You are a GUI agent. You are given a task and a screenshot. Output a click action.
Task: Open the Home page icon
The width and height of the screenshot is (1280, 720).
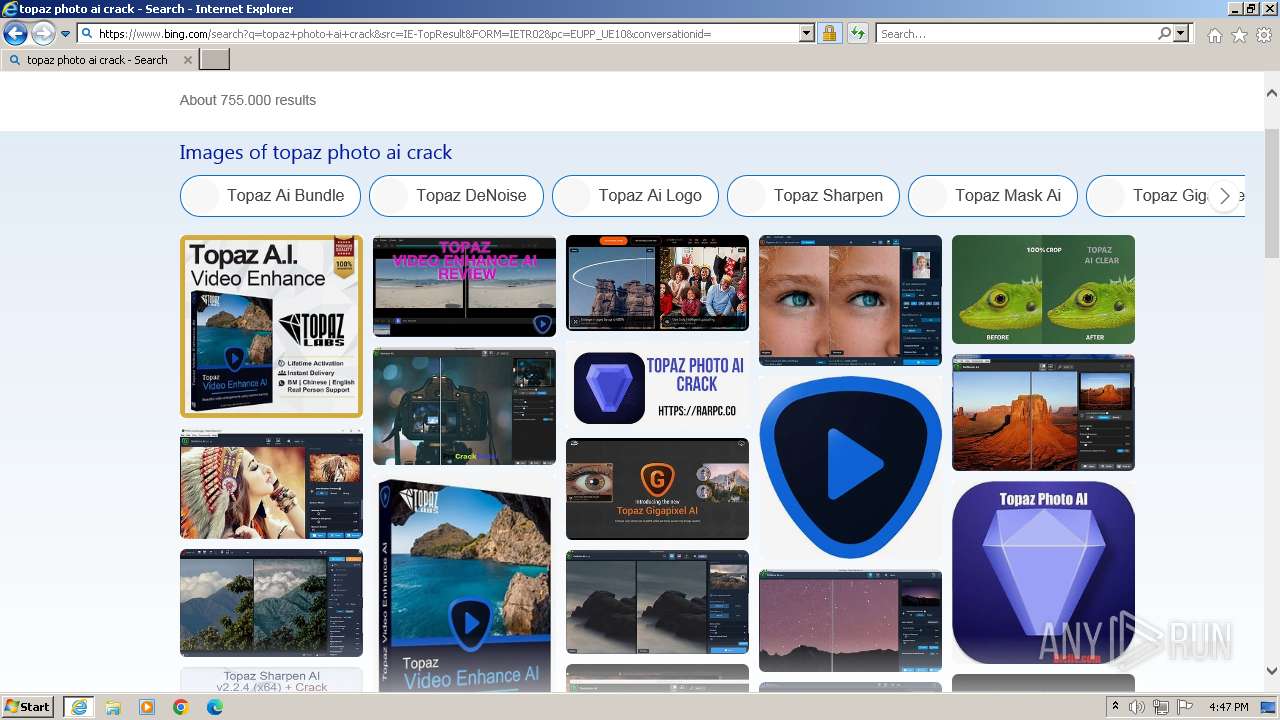(1214, 35)
